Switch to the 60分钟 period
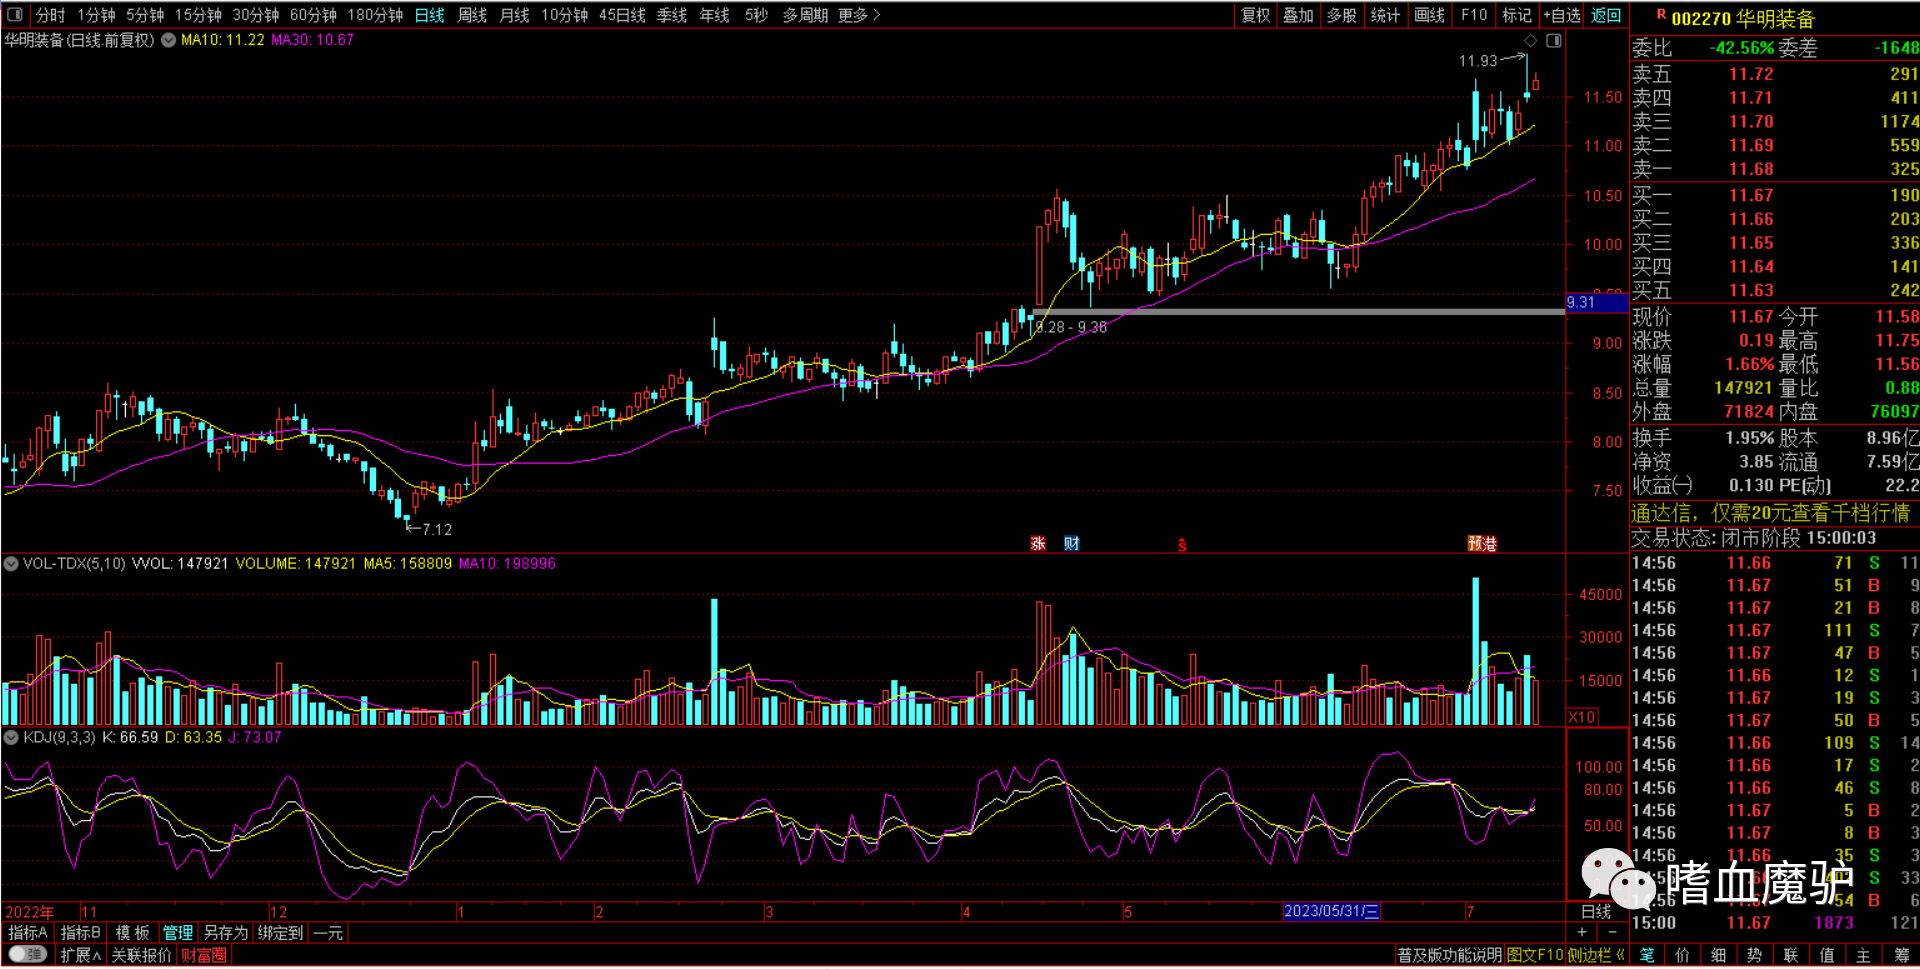The height and width of the screenshot is (969, 1920). click(x=313, y=15)
